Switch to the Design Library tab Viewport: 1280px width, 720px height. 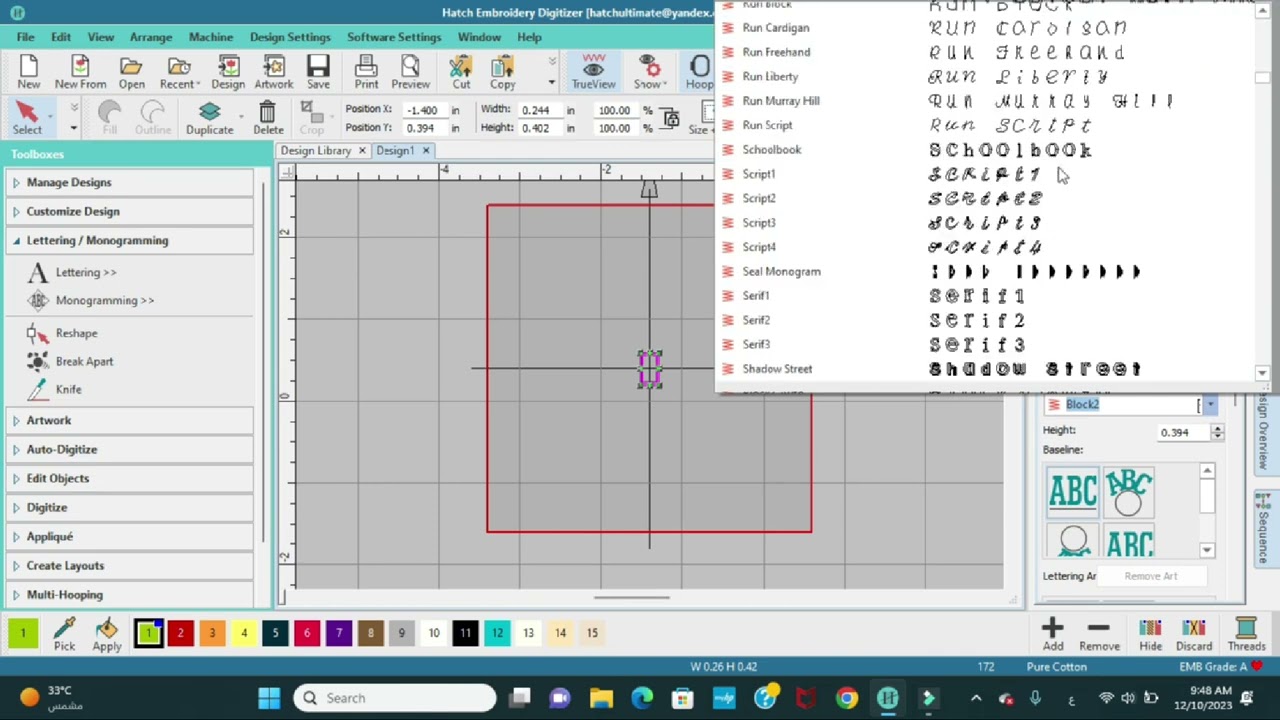point(316,150)
